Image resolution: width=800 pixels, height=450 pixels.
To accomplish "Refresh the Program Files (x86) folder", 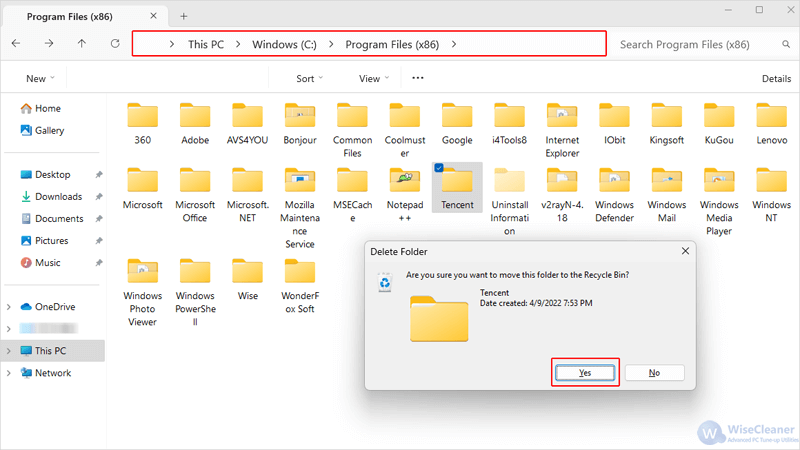I will click(115, 44).
